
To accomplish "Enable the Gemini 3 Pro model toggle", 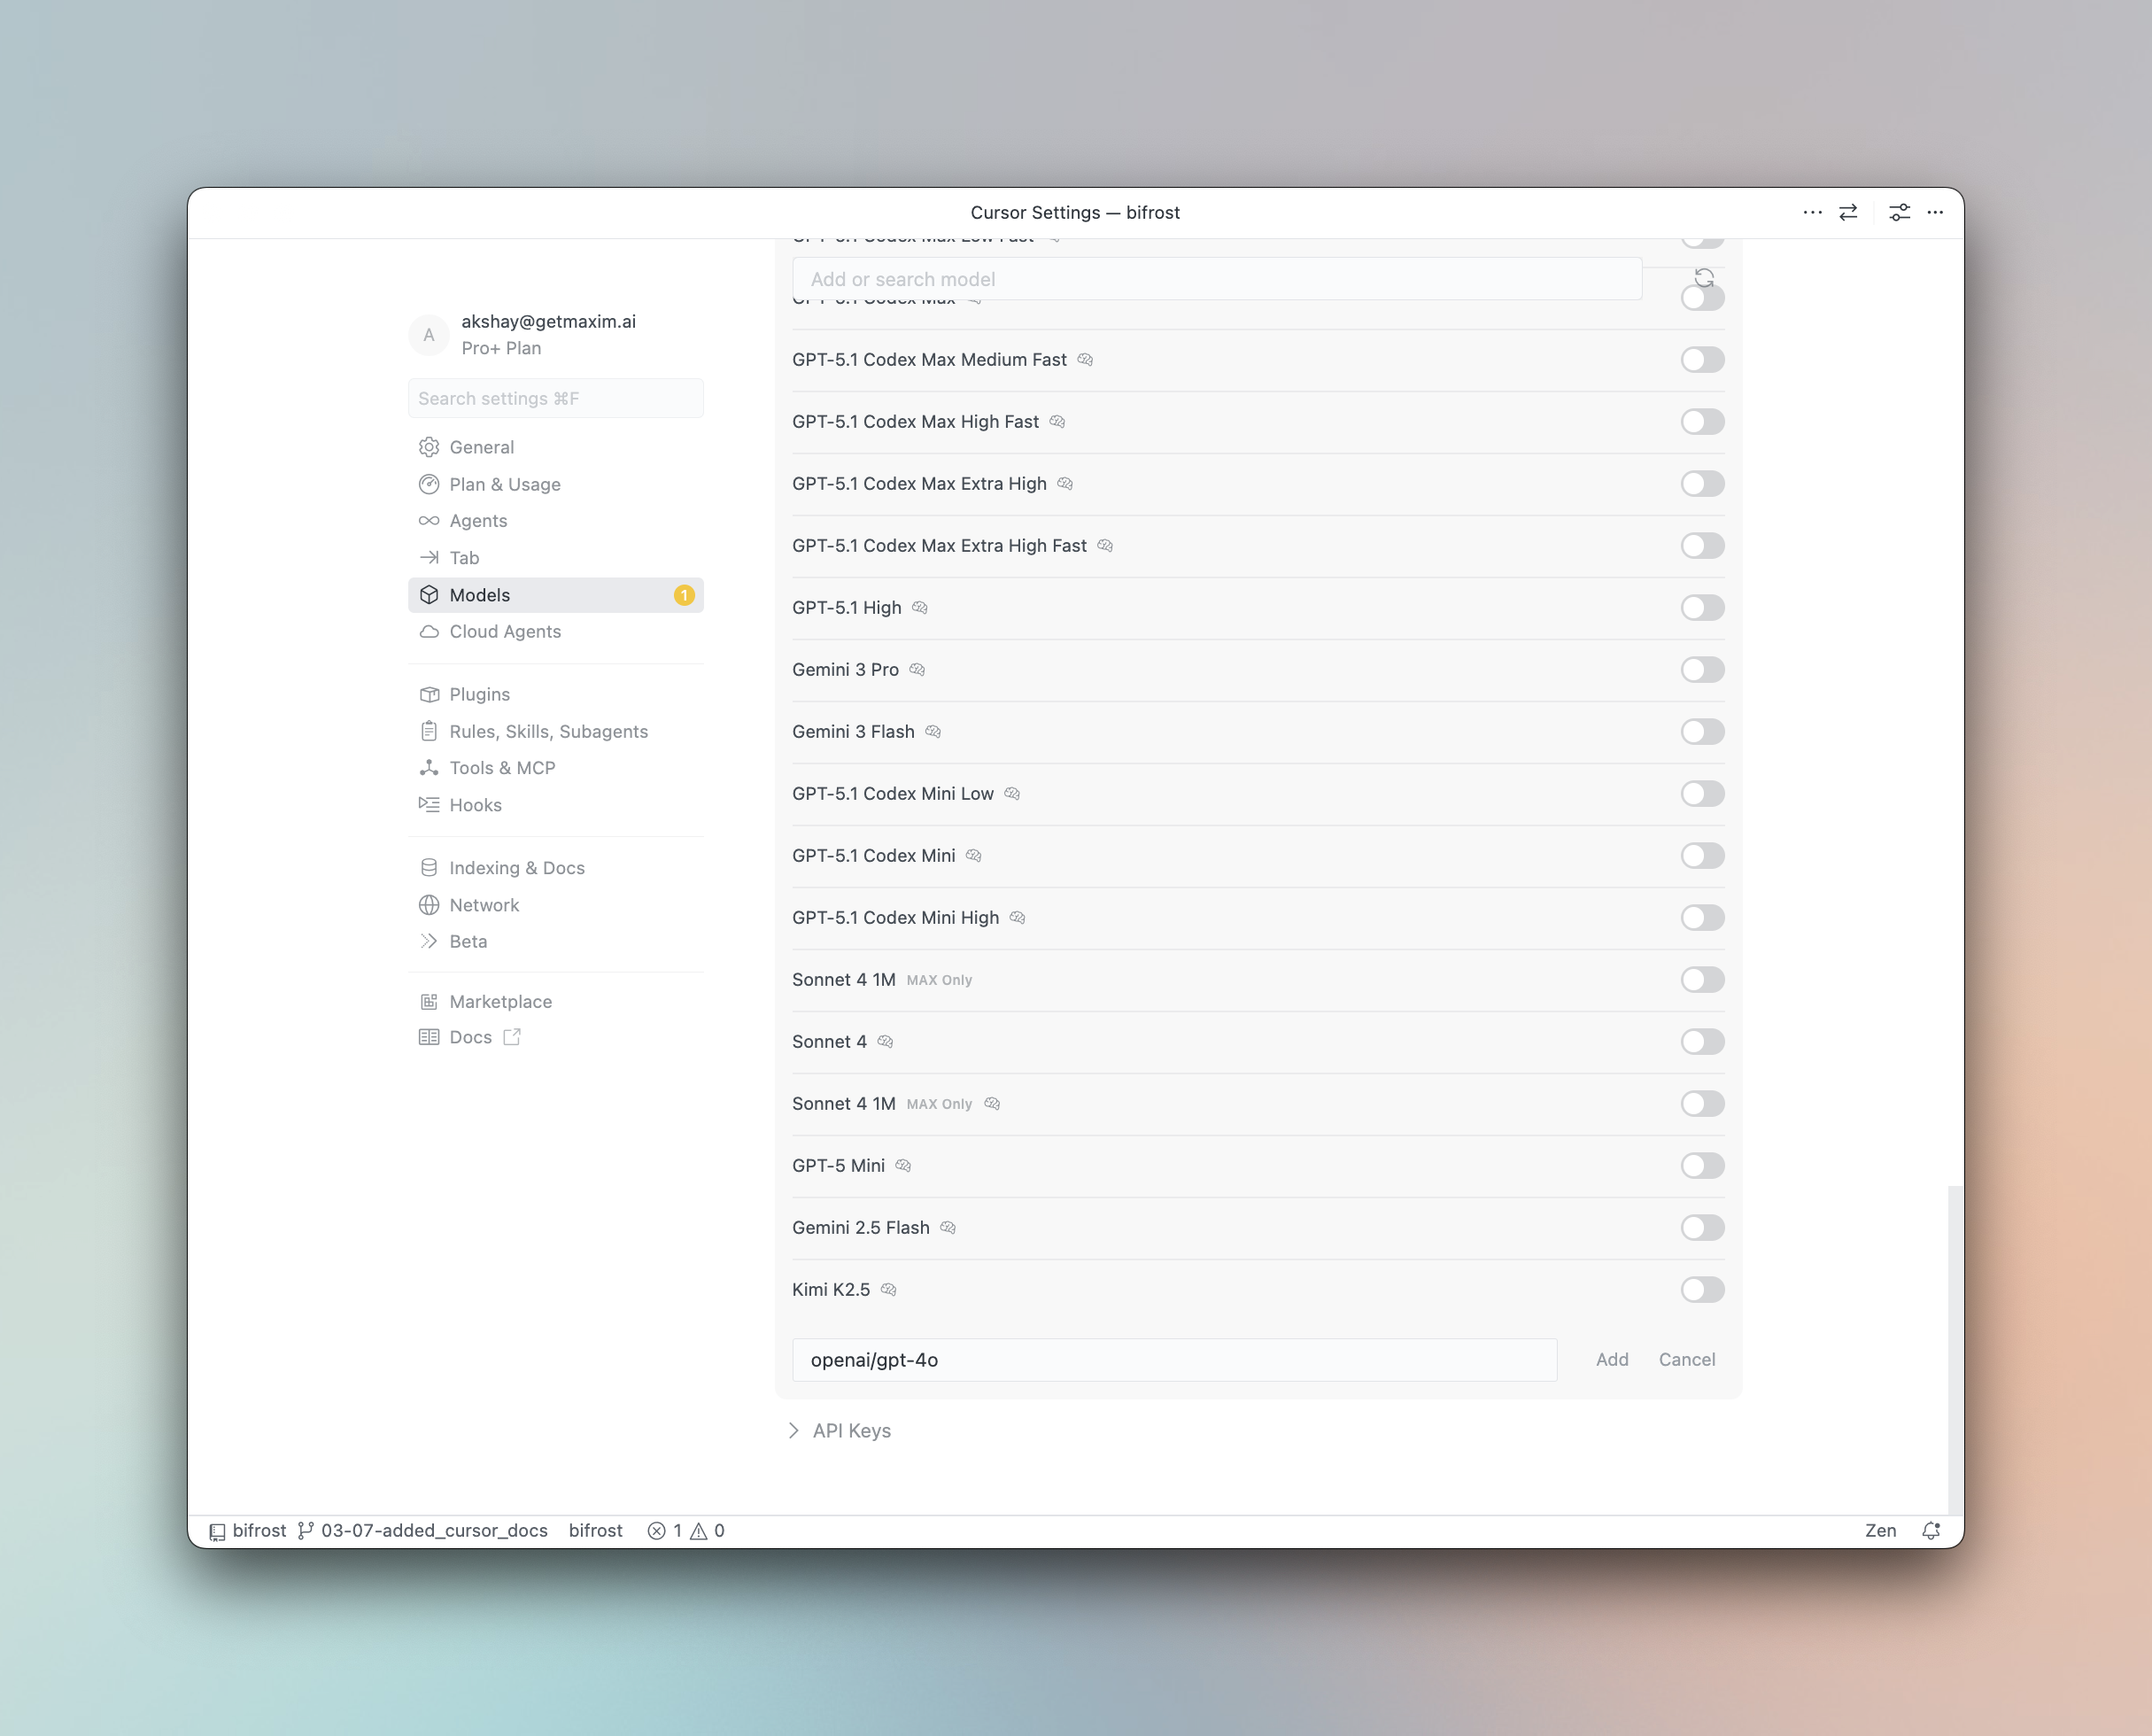I will coord(1701,670).
